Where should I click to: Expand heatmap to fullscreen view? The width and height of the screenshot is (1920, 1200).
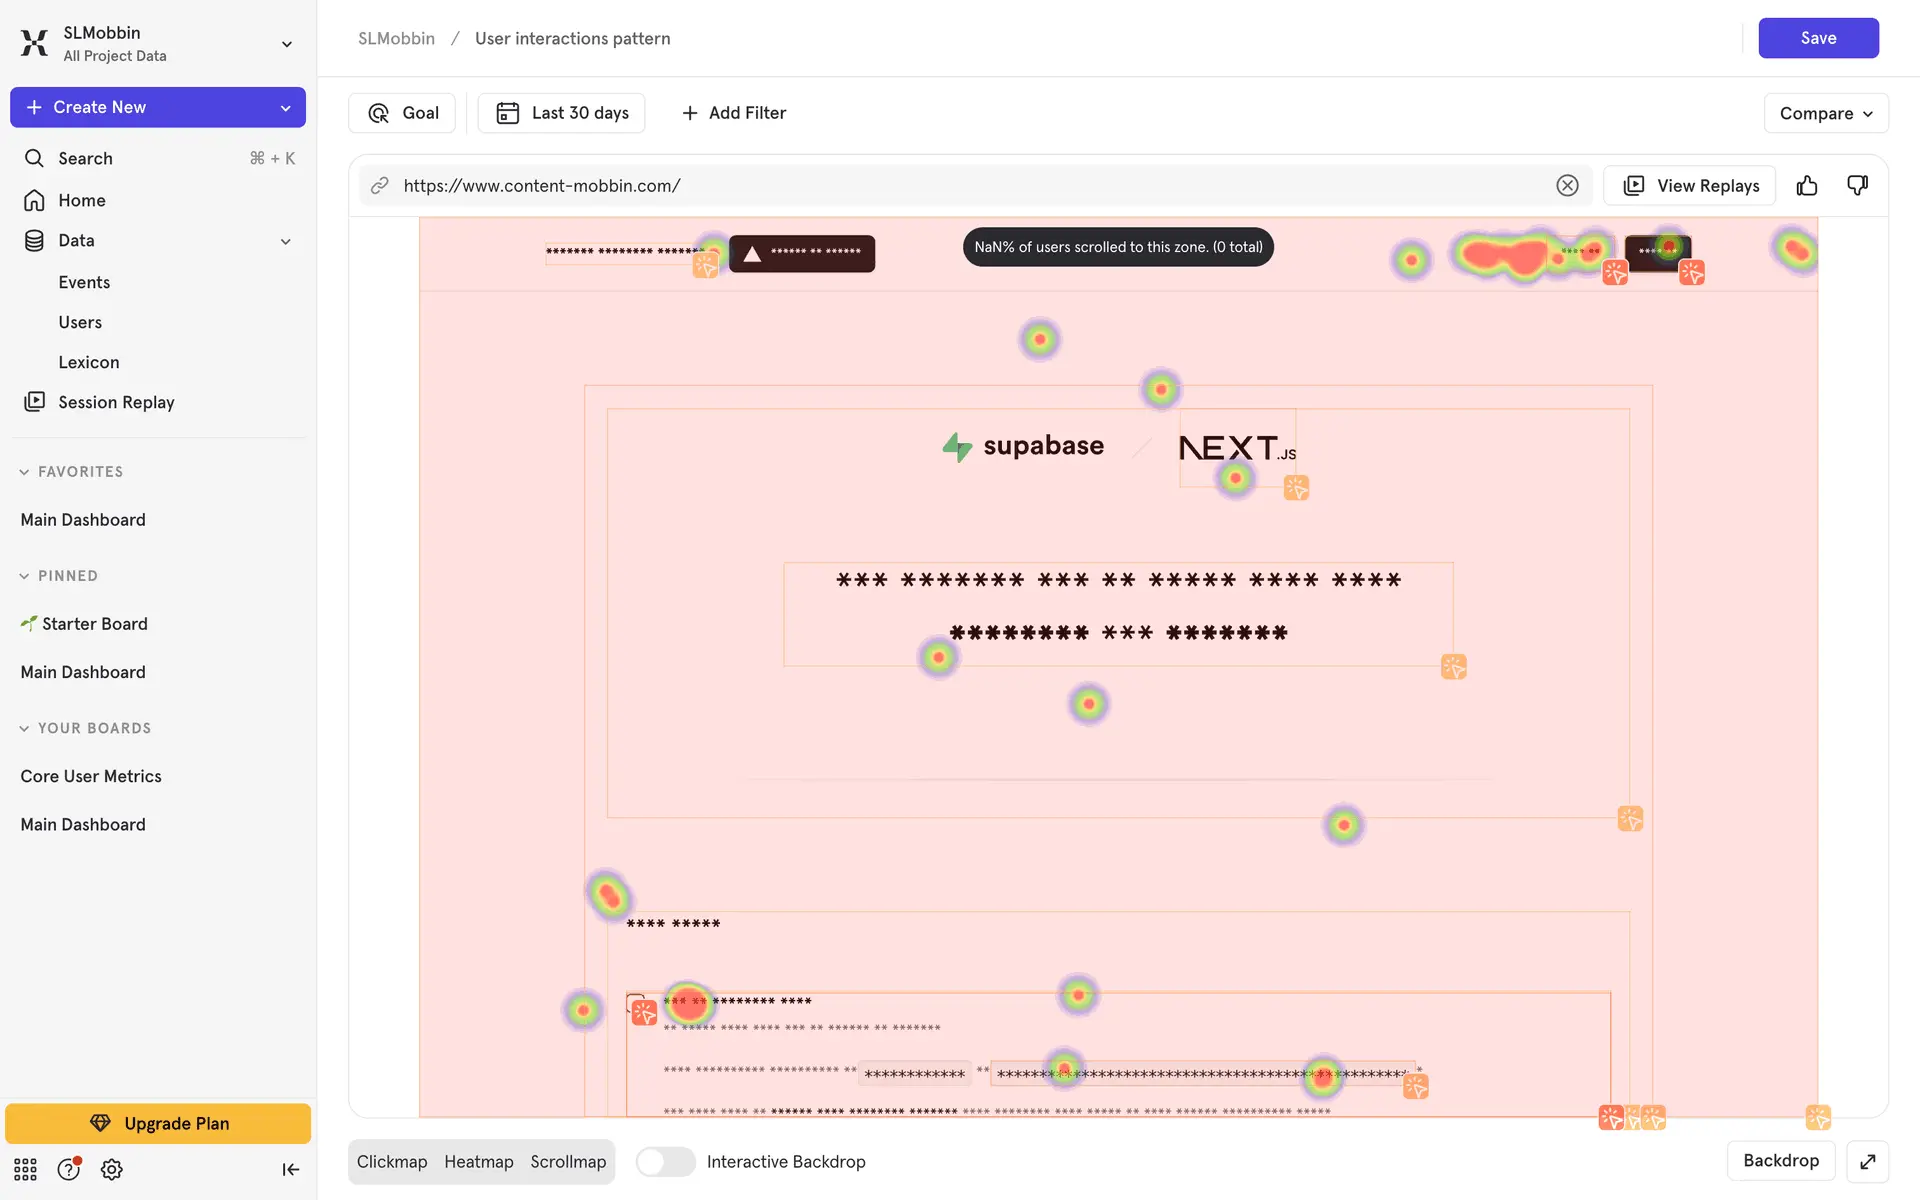click(x=1867, y=1161)
